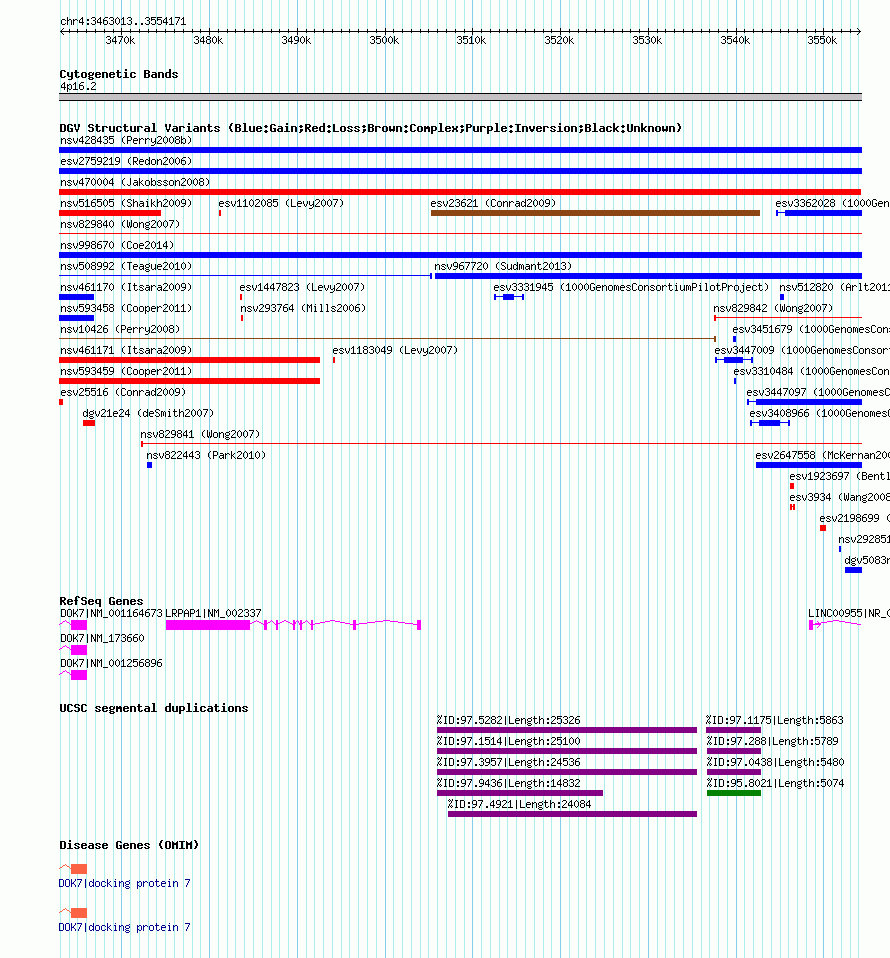Screen dimensions: 890x958
Task: Click the DOK7|NM_001164673 gene label
Action: [111, 613]
